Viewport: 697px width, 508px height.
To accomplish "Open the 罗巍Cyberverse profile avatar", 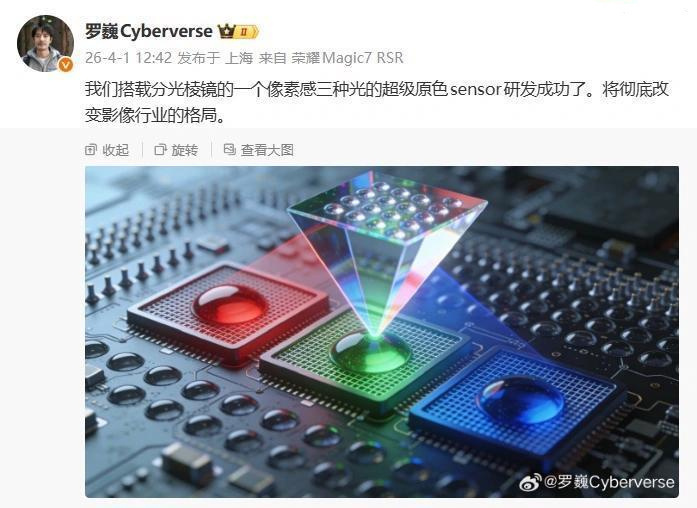I will tap(45, 43).
